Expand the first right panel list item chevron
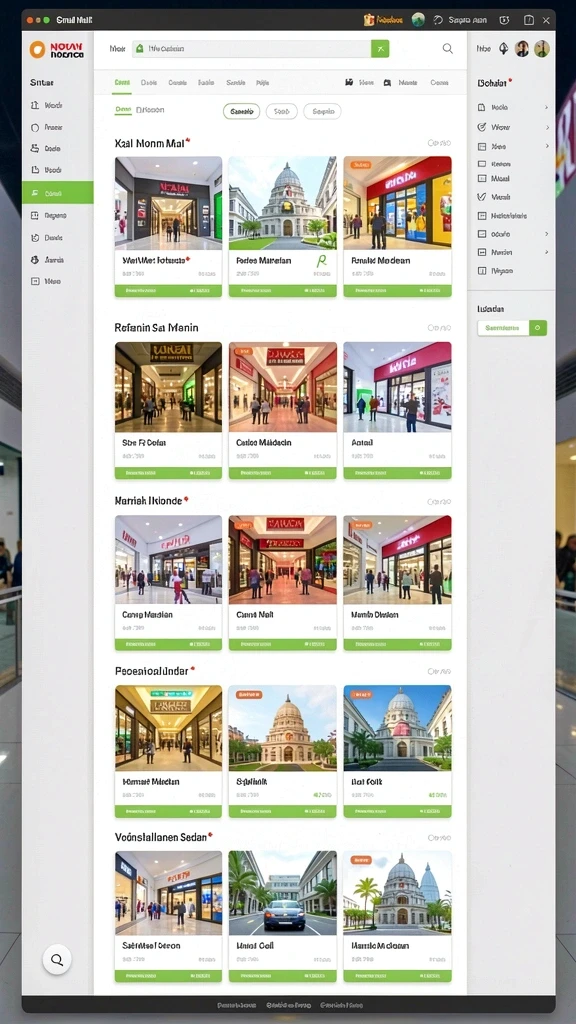 click(547, 107)
